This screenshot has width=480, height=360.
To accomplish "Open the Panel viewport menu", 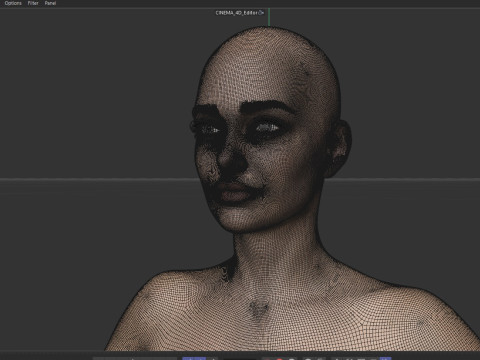I will click(50, 3).
